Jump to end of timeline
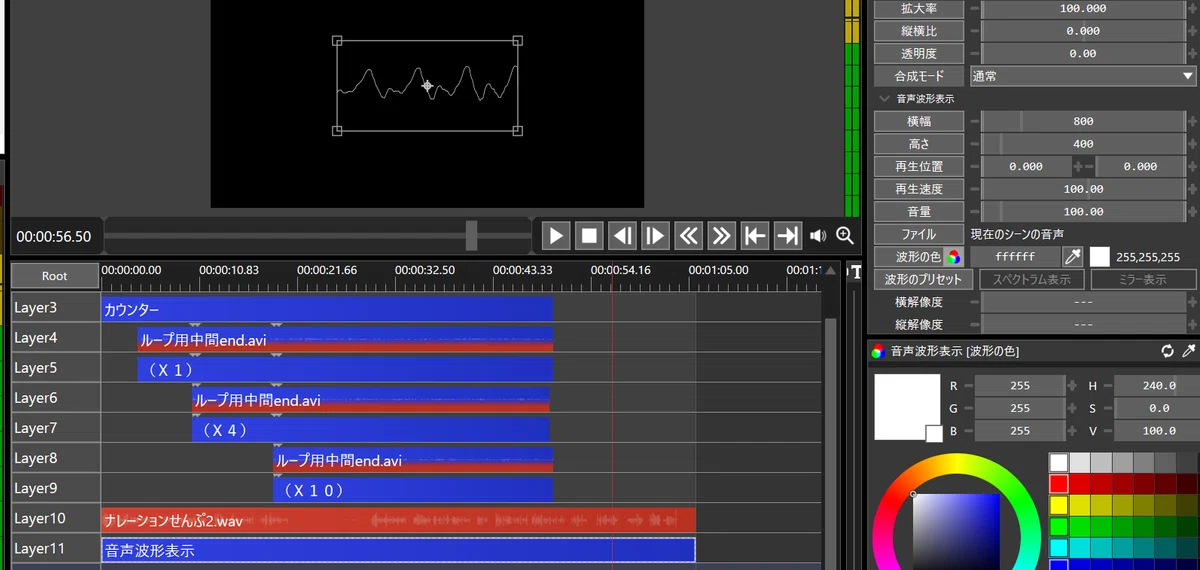The width and height of the screenshot is (1200, 570). (787, 236)
